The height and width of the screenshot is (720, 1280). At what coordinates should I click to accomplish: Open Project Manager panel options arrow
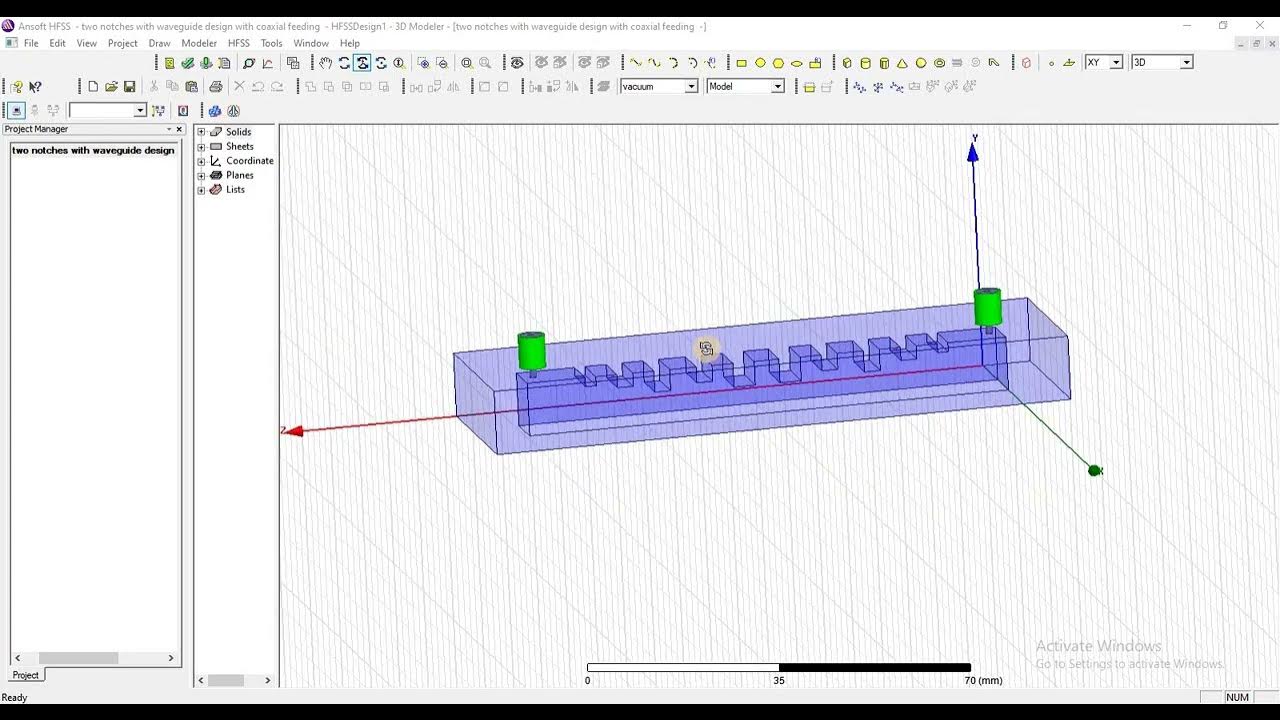pyautogui.click(x=169, y=129)
